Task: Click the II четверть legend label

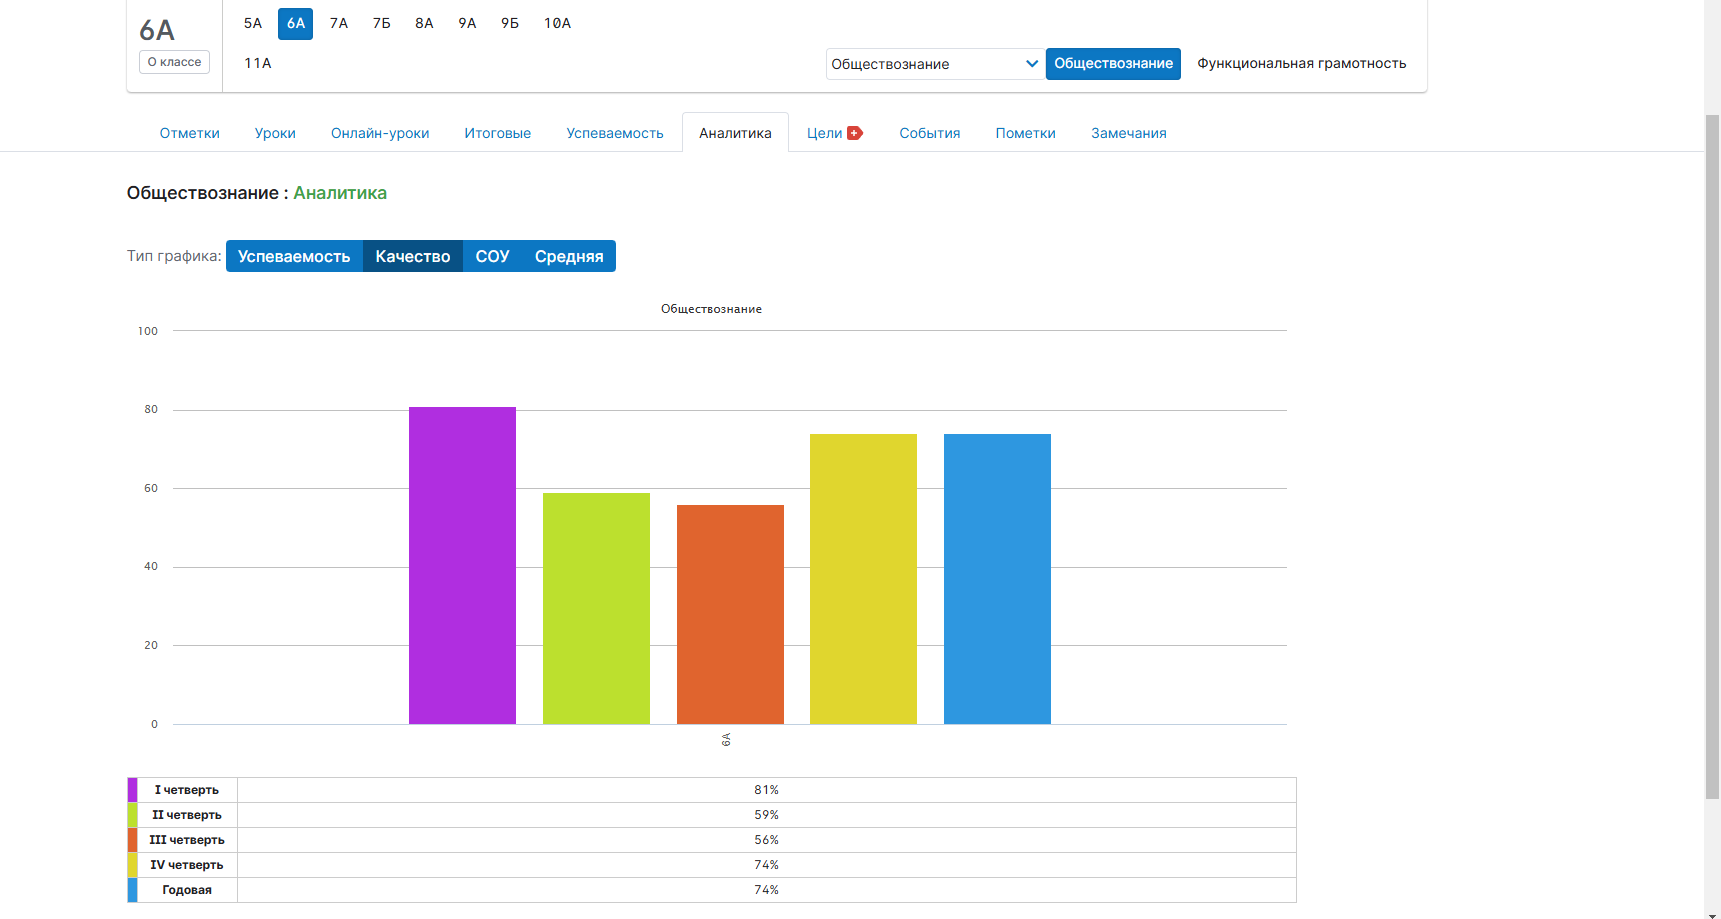Action: [187, 815]
